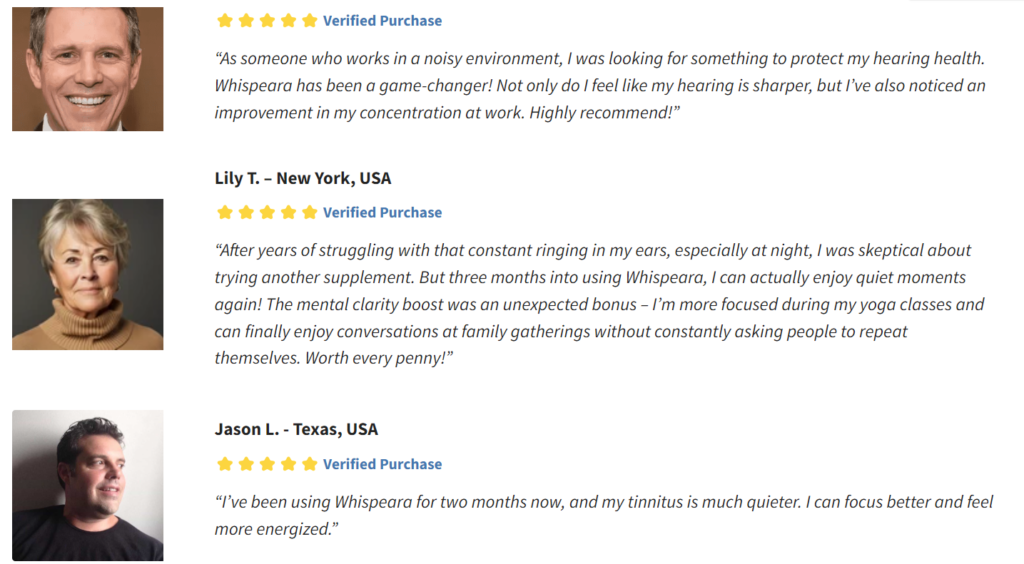Click the Lily T. – New York, USA heading
Viewport: 1024px width, 564px height.
click(x=303, y=178)
